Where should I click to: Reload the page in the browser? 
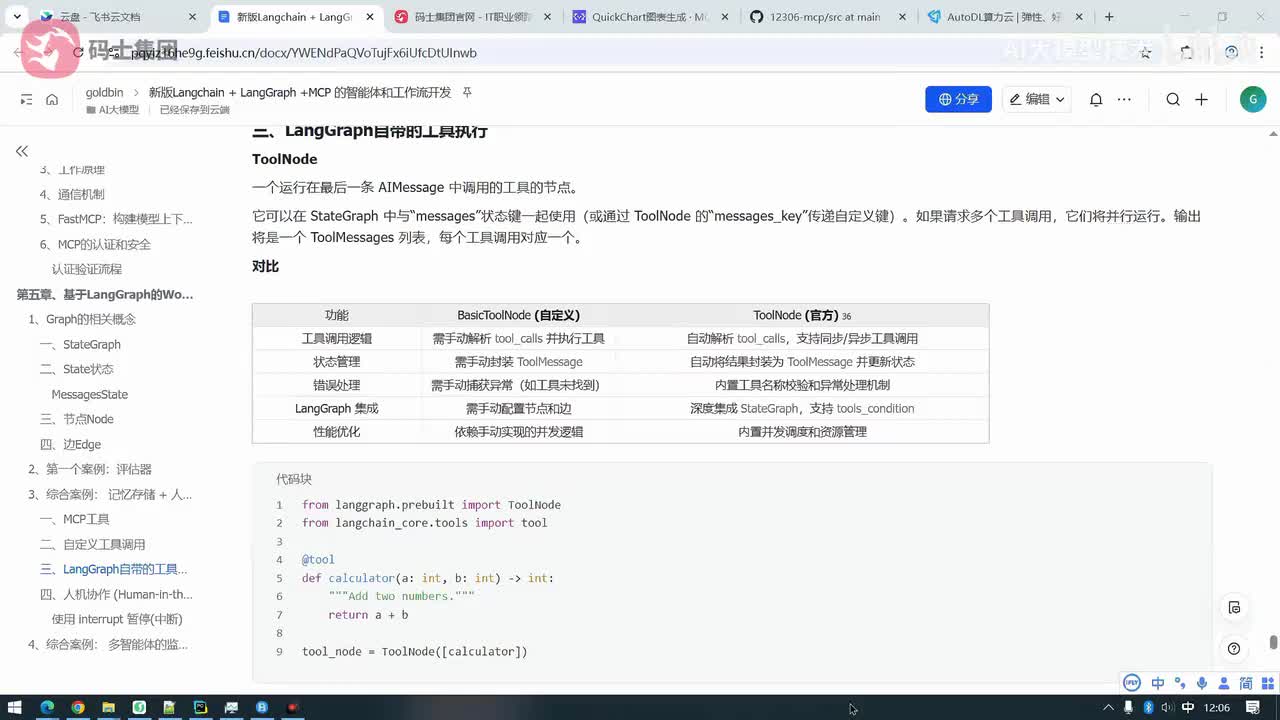[78, 53]
